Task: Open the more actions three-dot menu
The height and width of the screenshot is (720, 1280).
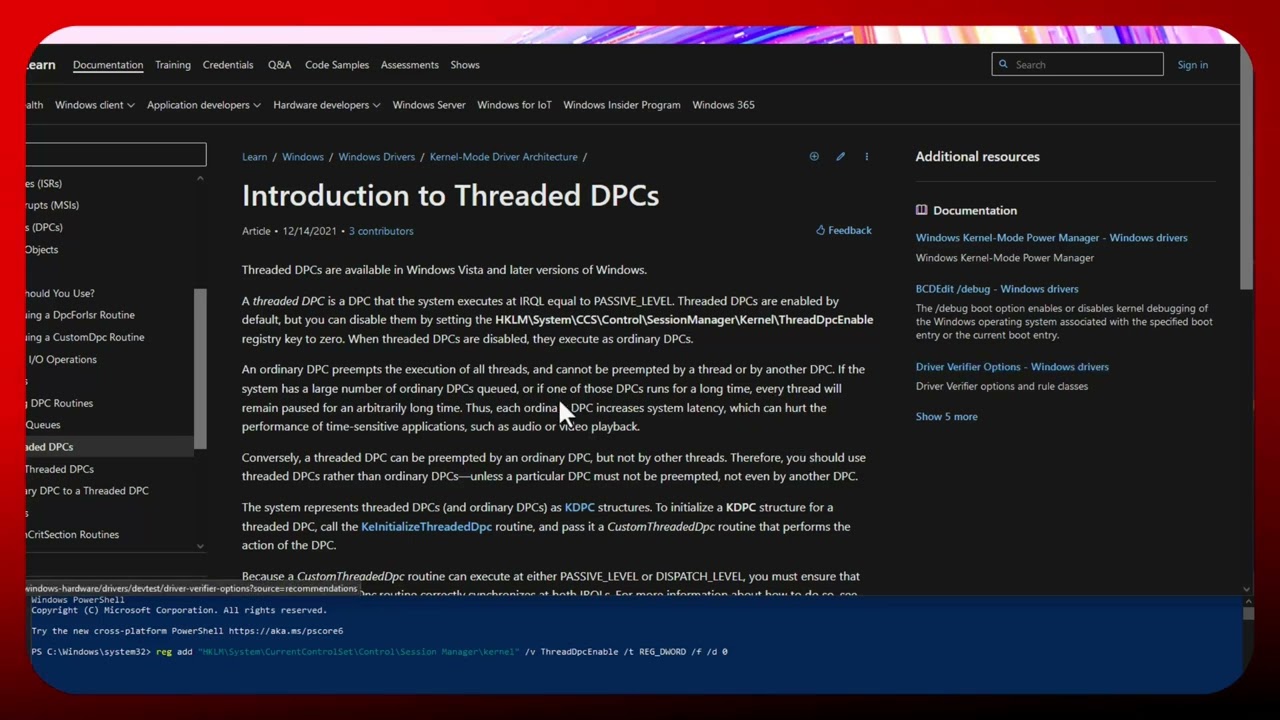Action: (866, 156)
